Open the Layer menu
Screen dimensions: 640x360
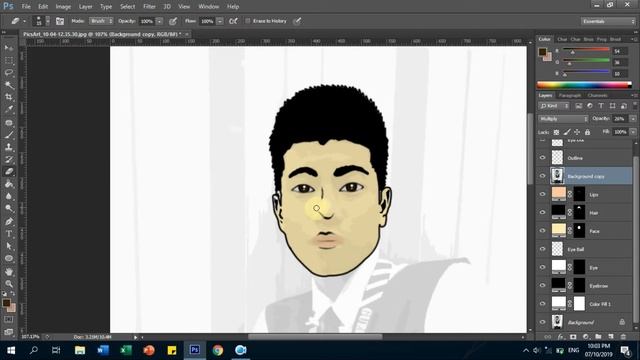tap(85, 7)
